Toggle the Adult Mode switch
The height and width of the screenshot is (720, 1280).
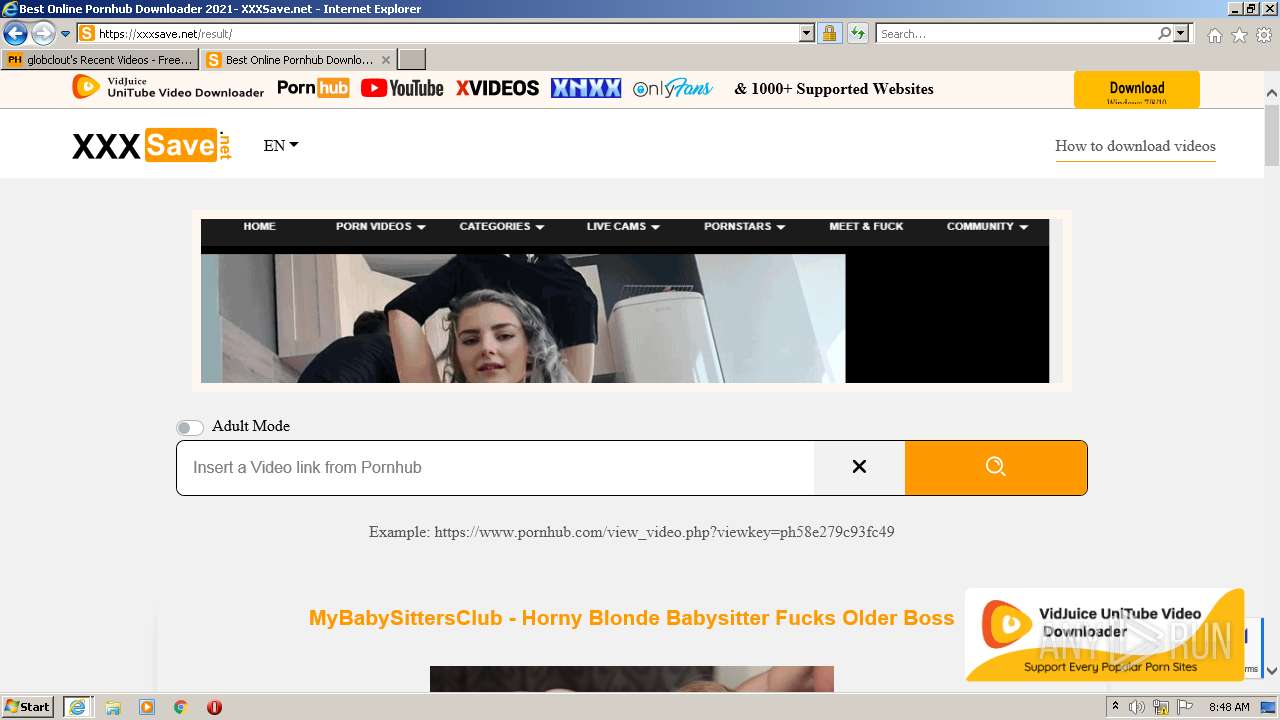(190, 427)
